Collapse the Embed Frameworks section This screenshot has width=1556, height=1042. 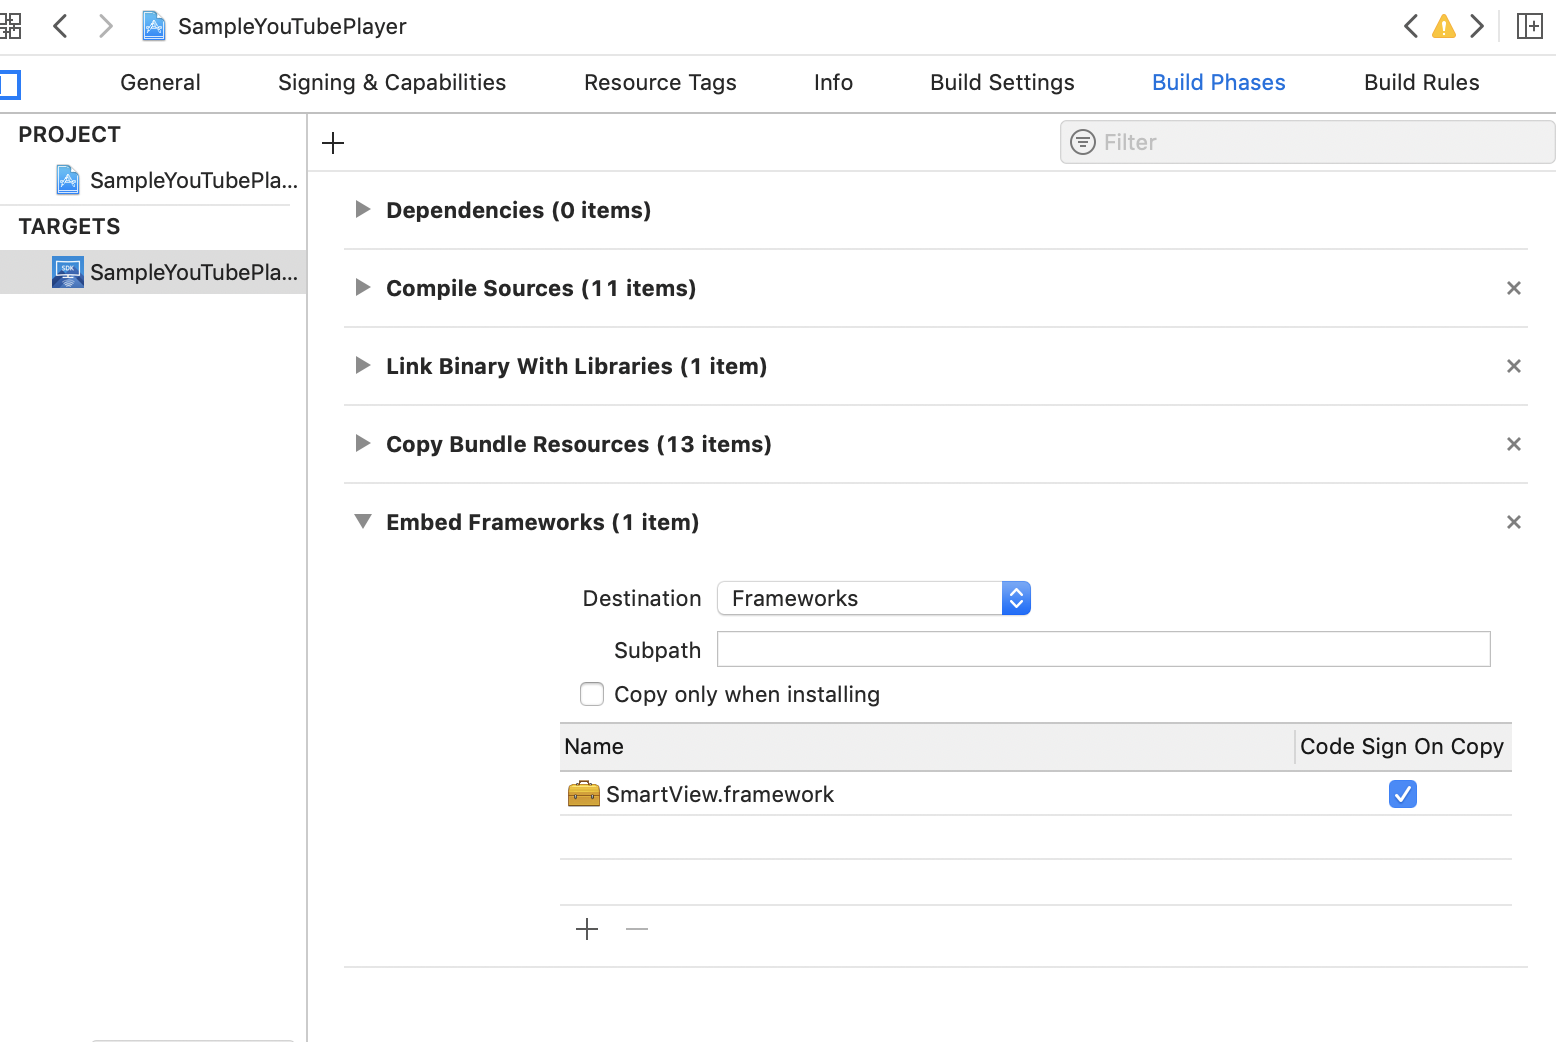pyautogui.click(x=362, y=521)
